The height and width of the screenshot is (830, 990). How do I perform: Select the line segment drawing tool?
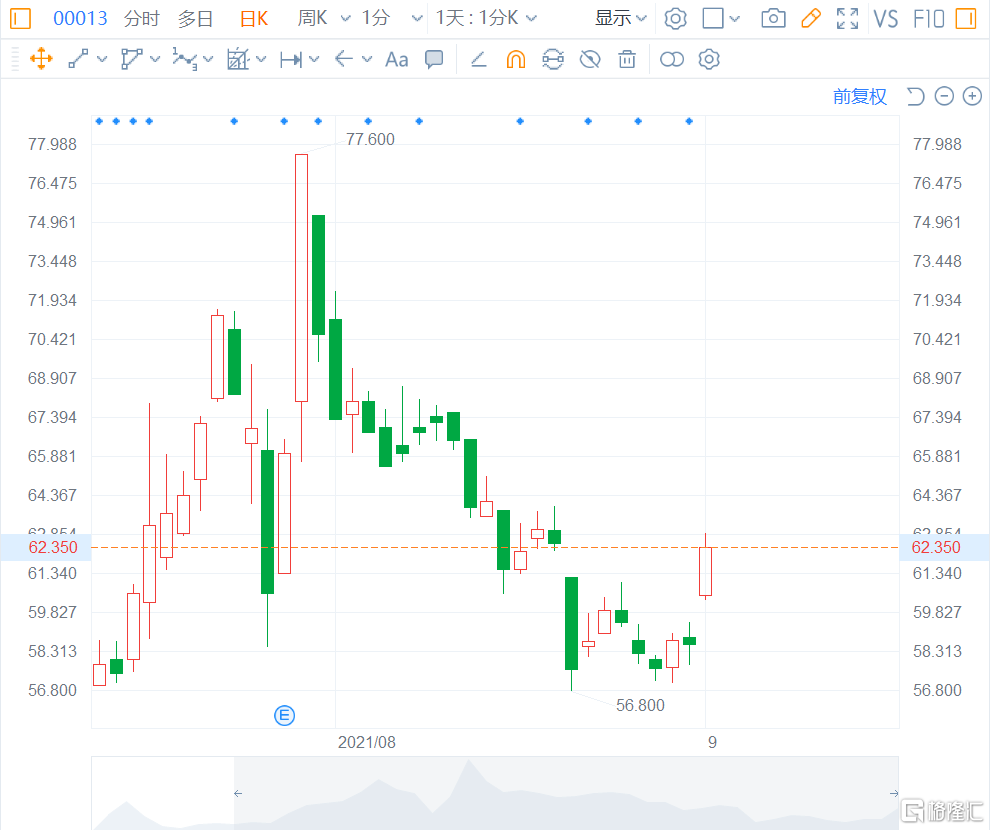click(x=78, y=59)
